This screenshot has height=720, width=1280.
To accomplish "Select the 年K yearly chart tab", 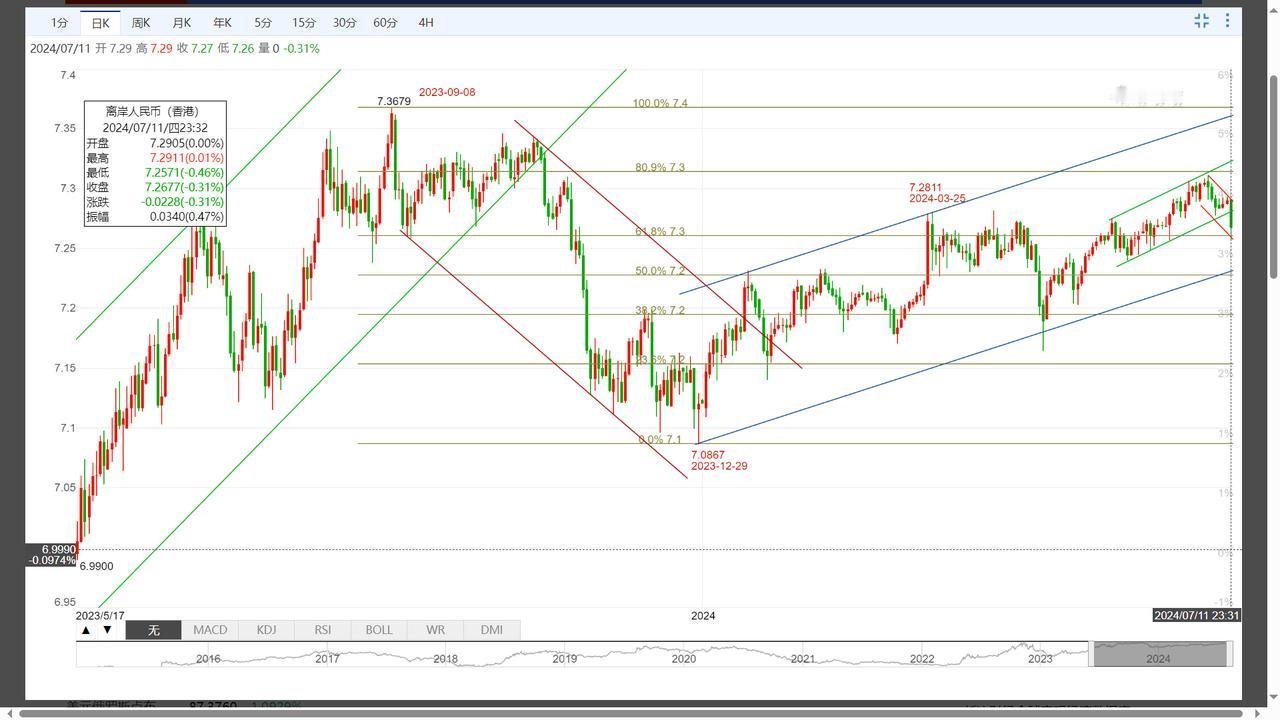I will pos(222,22).
